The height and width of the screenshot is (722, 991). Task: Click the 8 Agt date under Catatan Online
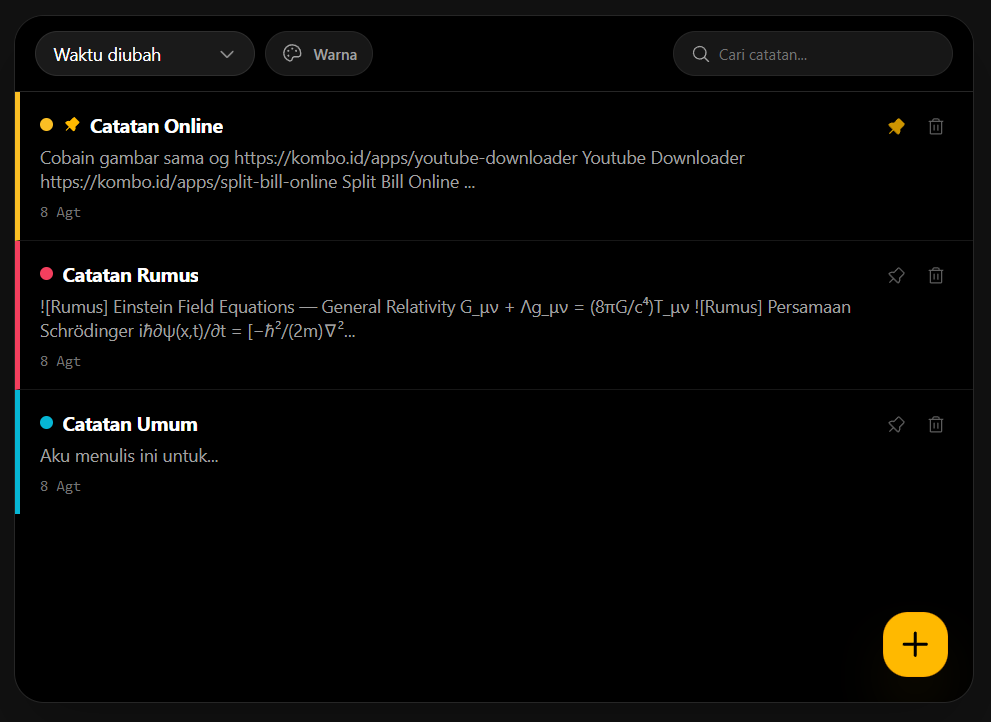[x=61, y=212]
